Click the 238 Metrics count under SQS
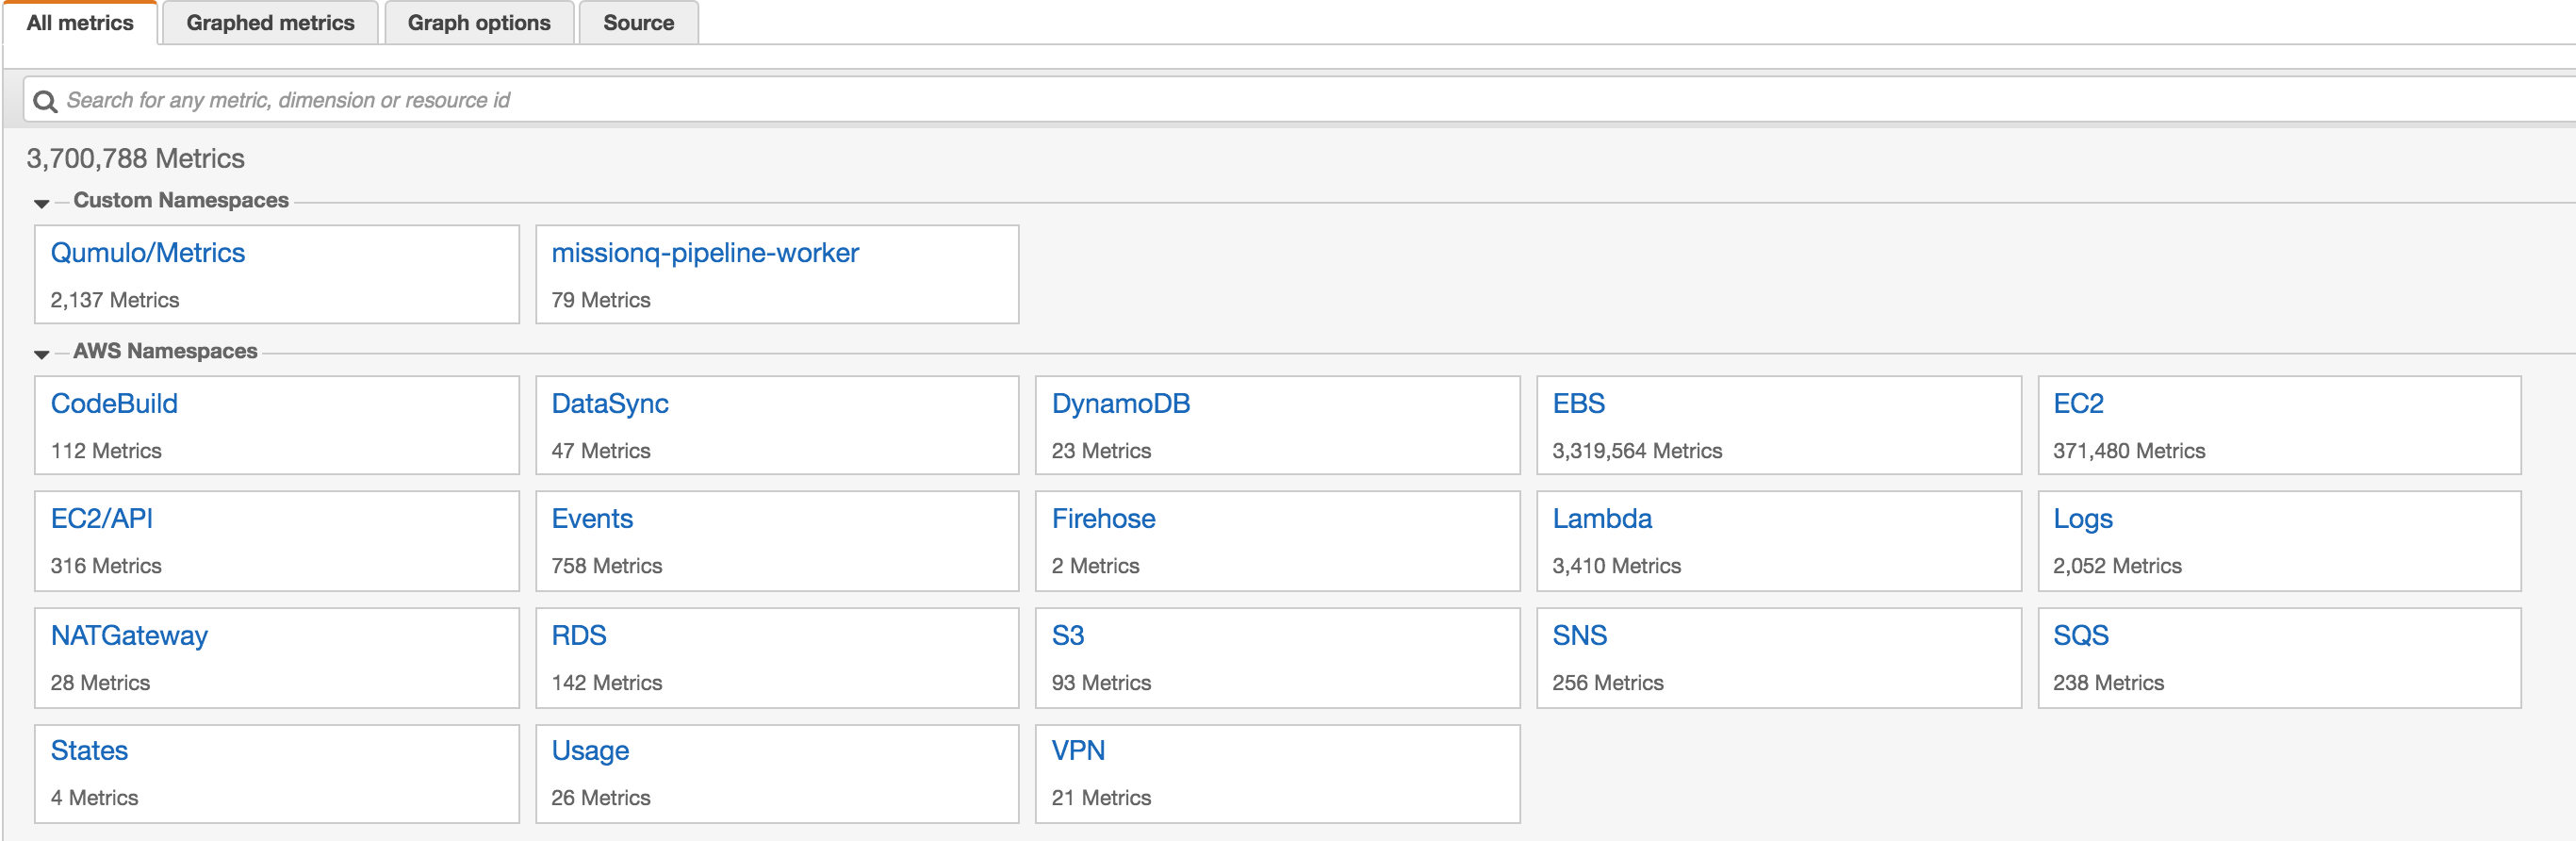Viewport: 2576px width, 841px height. 2108,683
